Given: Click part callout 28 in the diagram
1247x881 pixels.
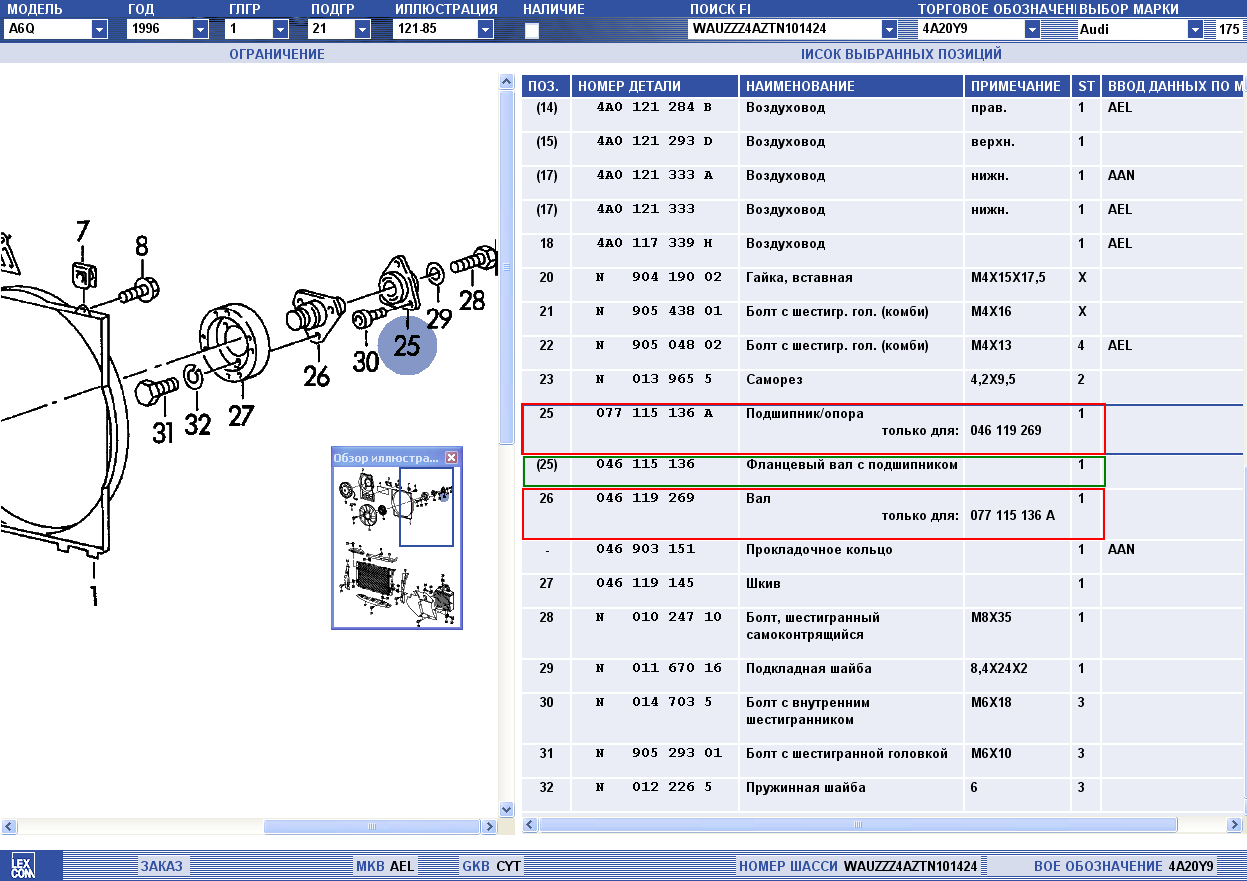Looking at the screenshot, I should [x=471, y=299].
